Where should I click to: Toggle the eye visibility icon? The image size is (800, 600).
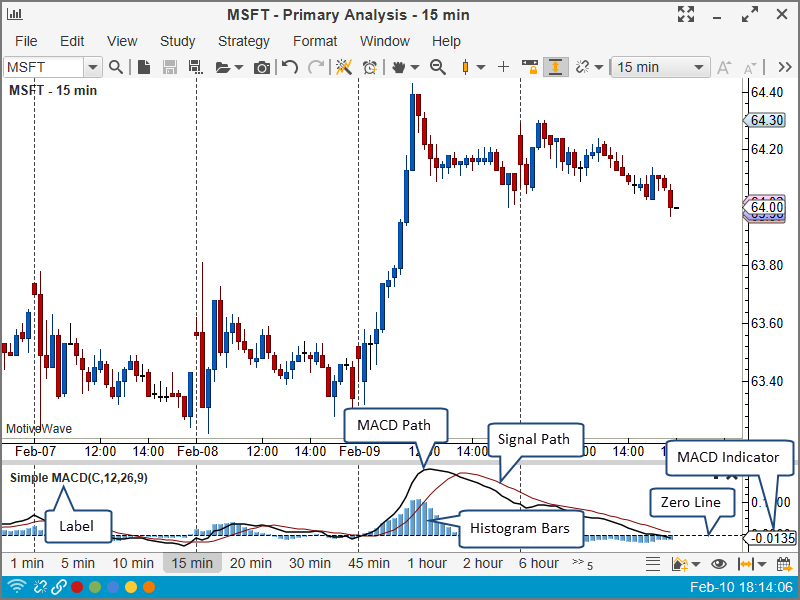(x=718, y=564)
